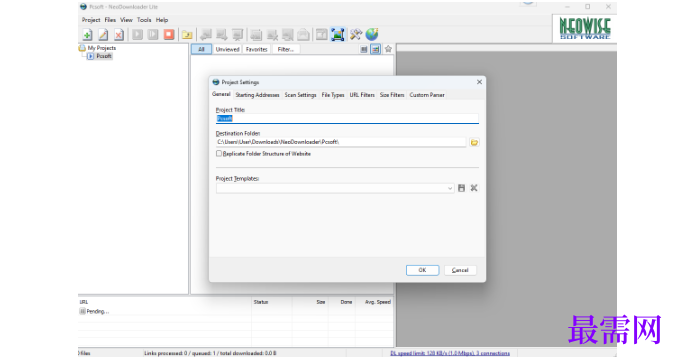Confirm Project Settings with OK button

(x=422, y=270)
